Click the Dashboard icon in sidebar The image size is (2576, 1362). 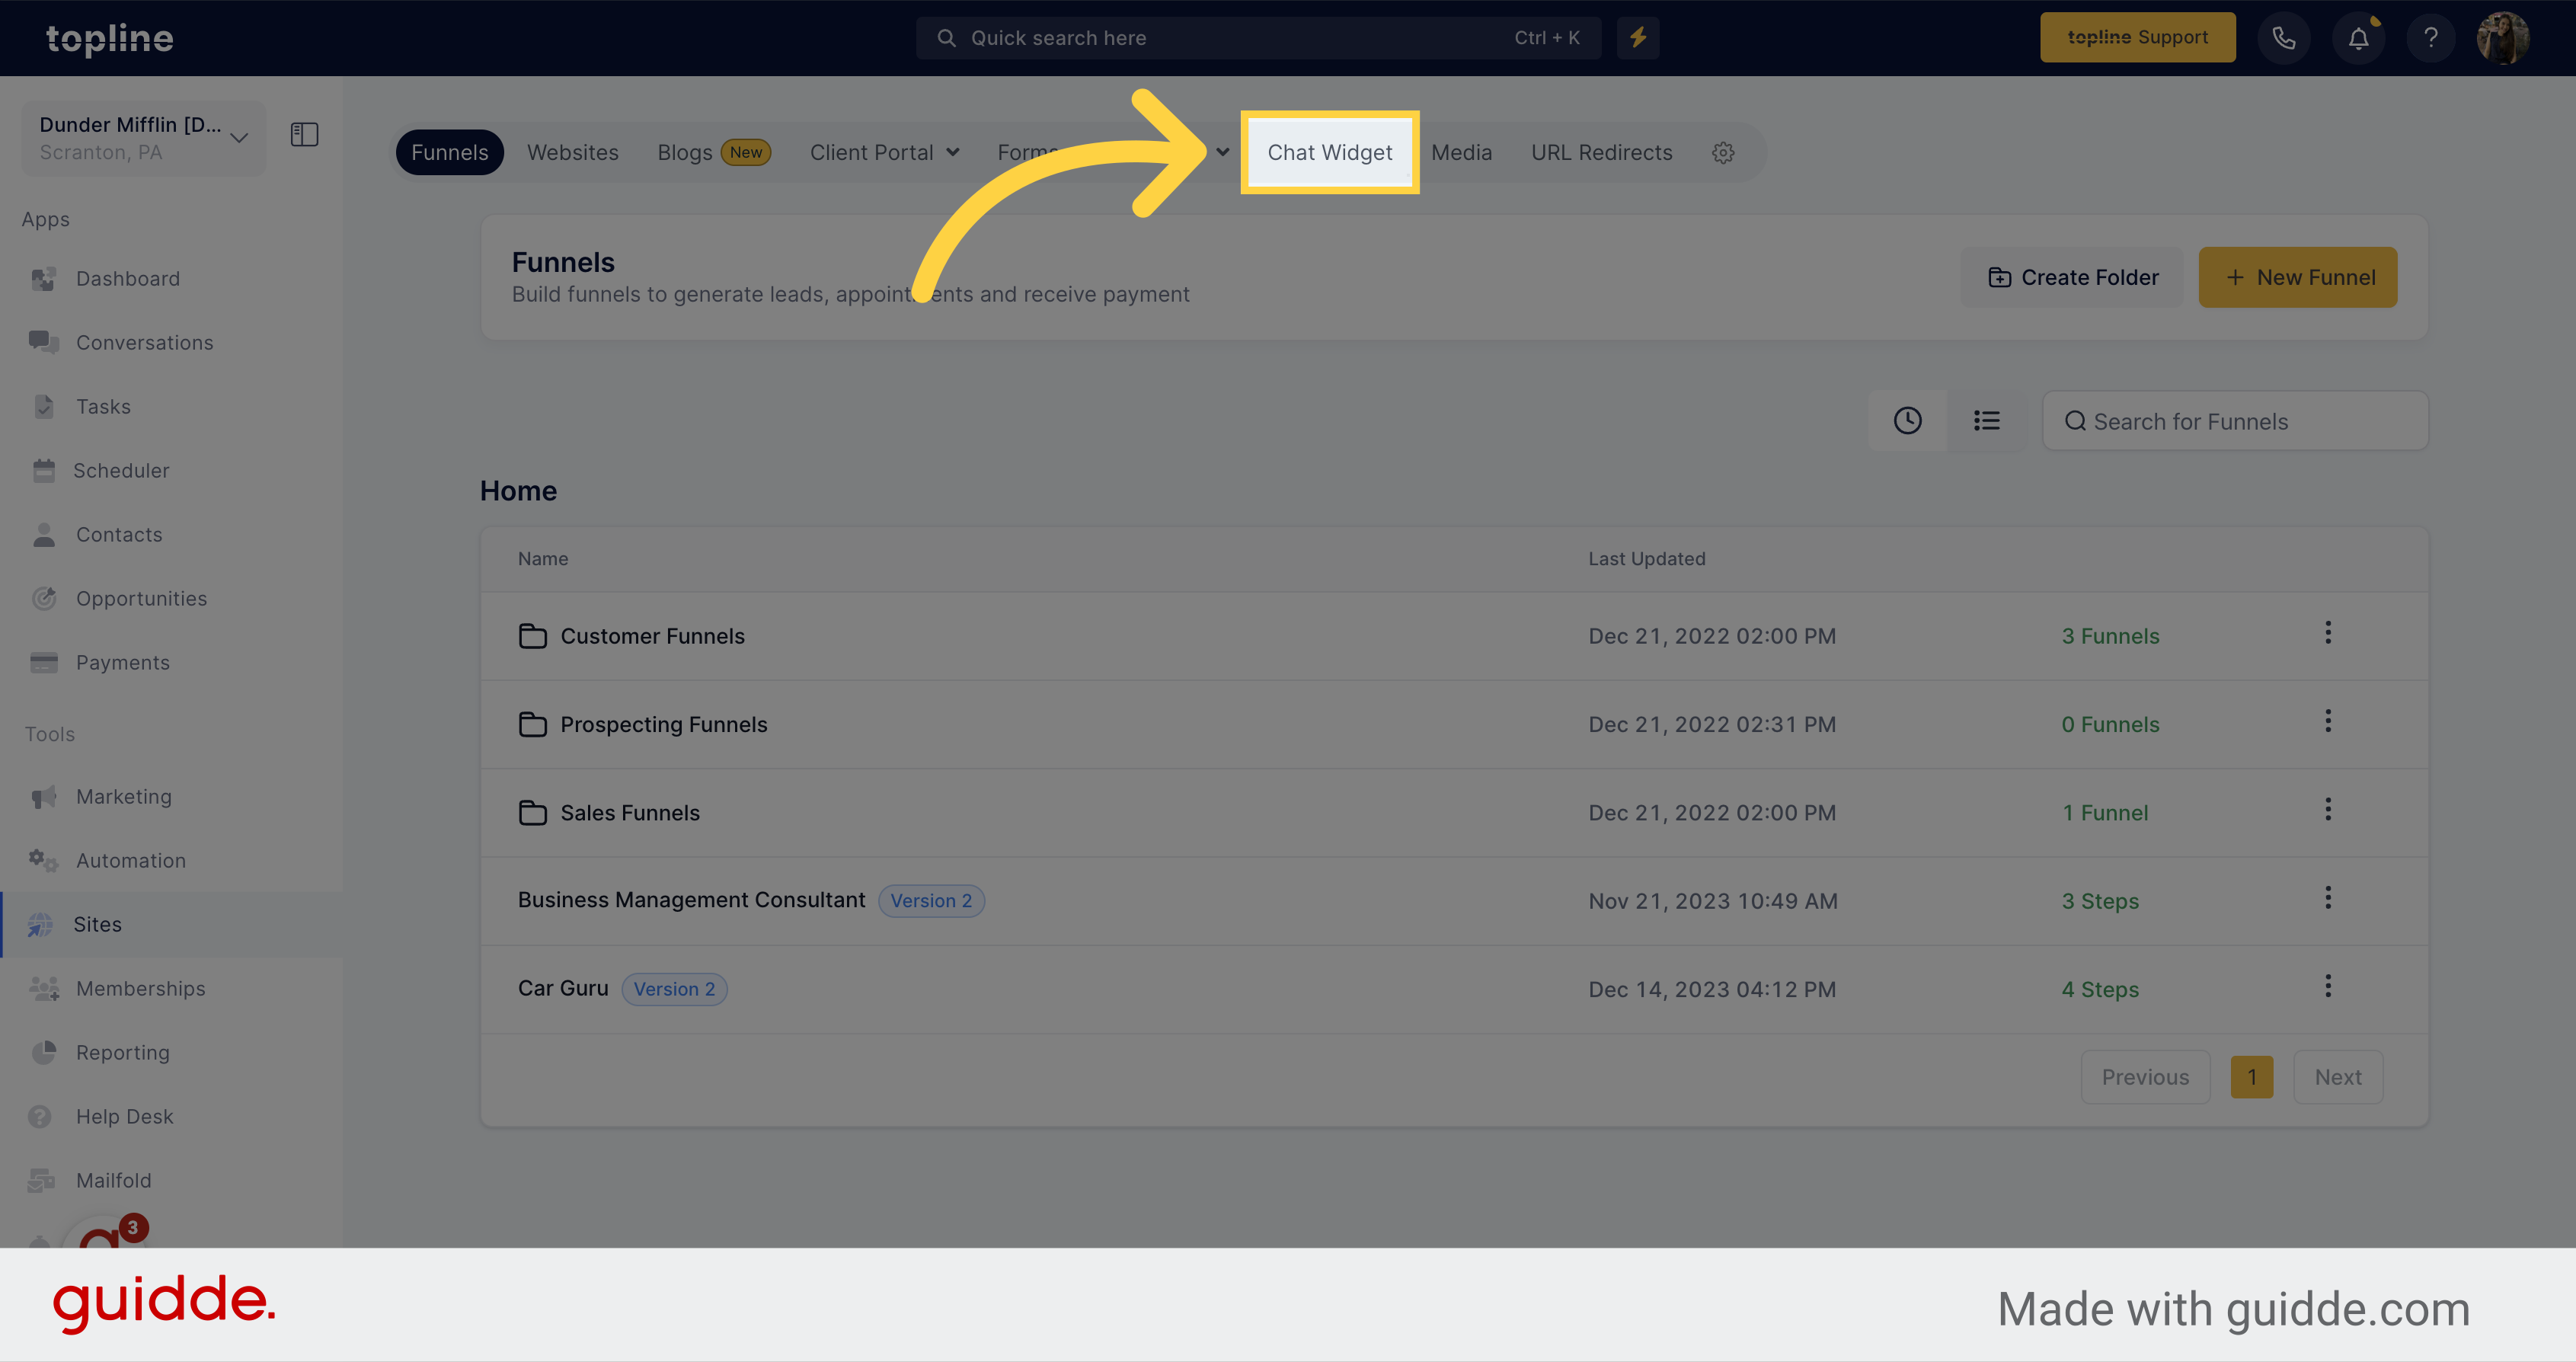[x=44, y=278]
